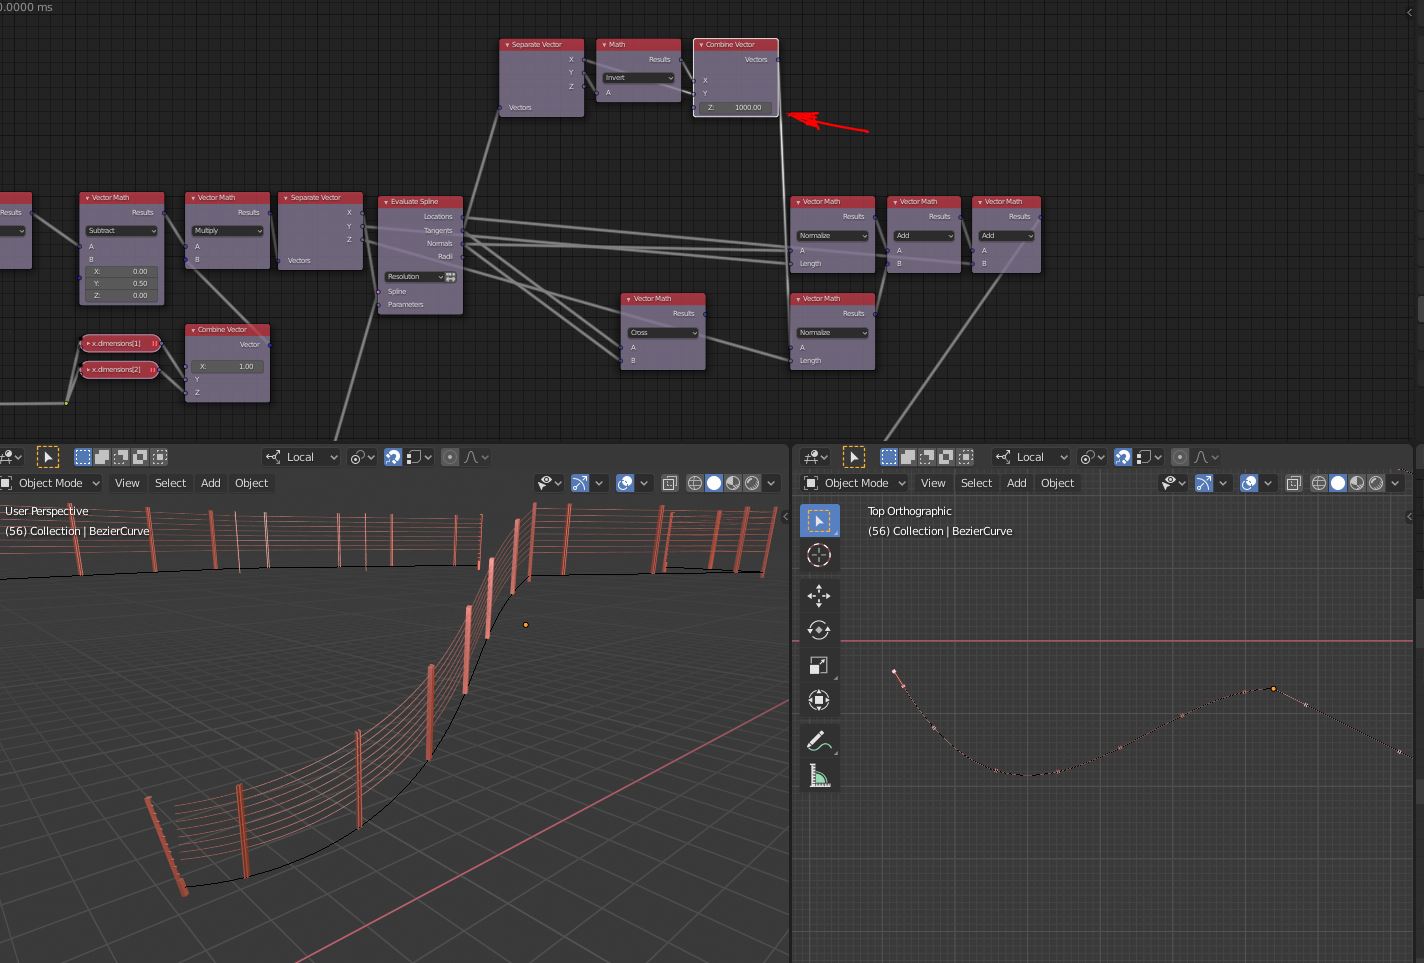Image resolution: width=1424 pixels, height=963 pixels.
Task: Switch left viewport to rendered shading
Action: [752, 483]
